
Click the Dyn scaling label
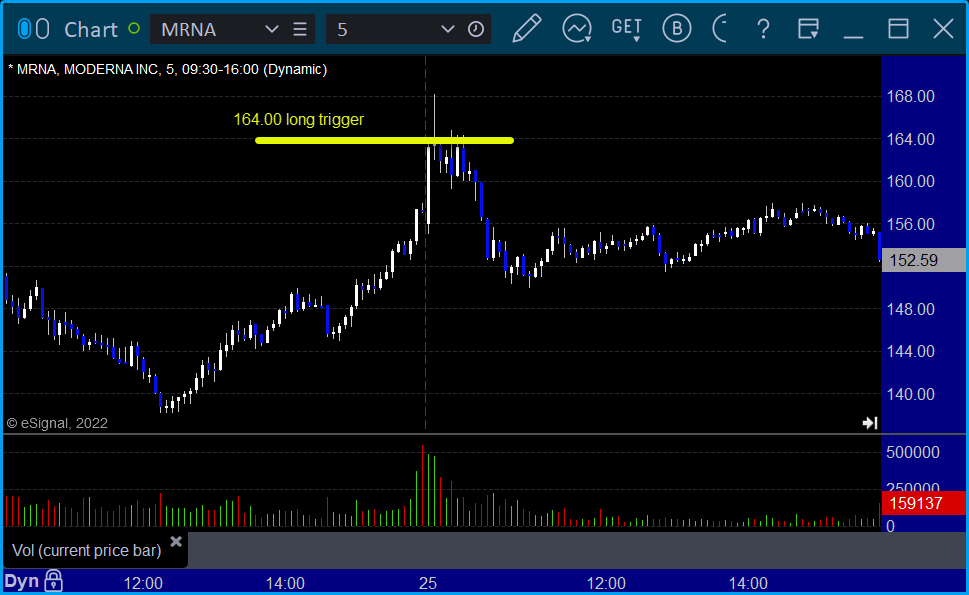click(22, 581)
